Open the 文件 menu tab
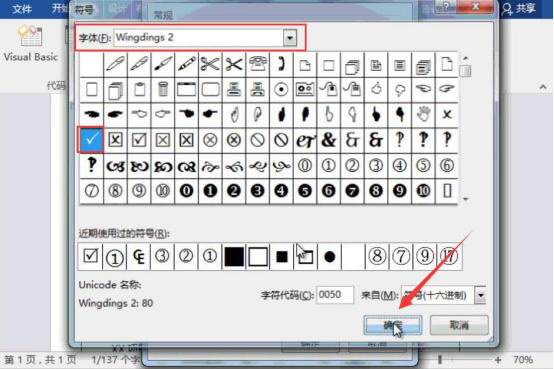 click(x=22, y=9)
